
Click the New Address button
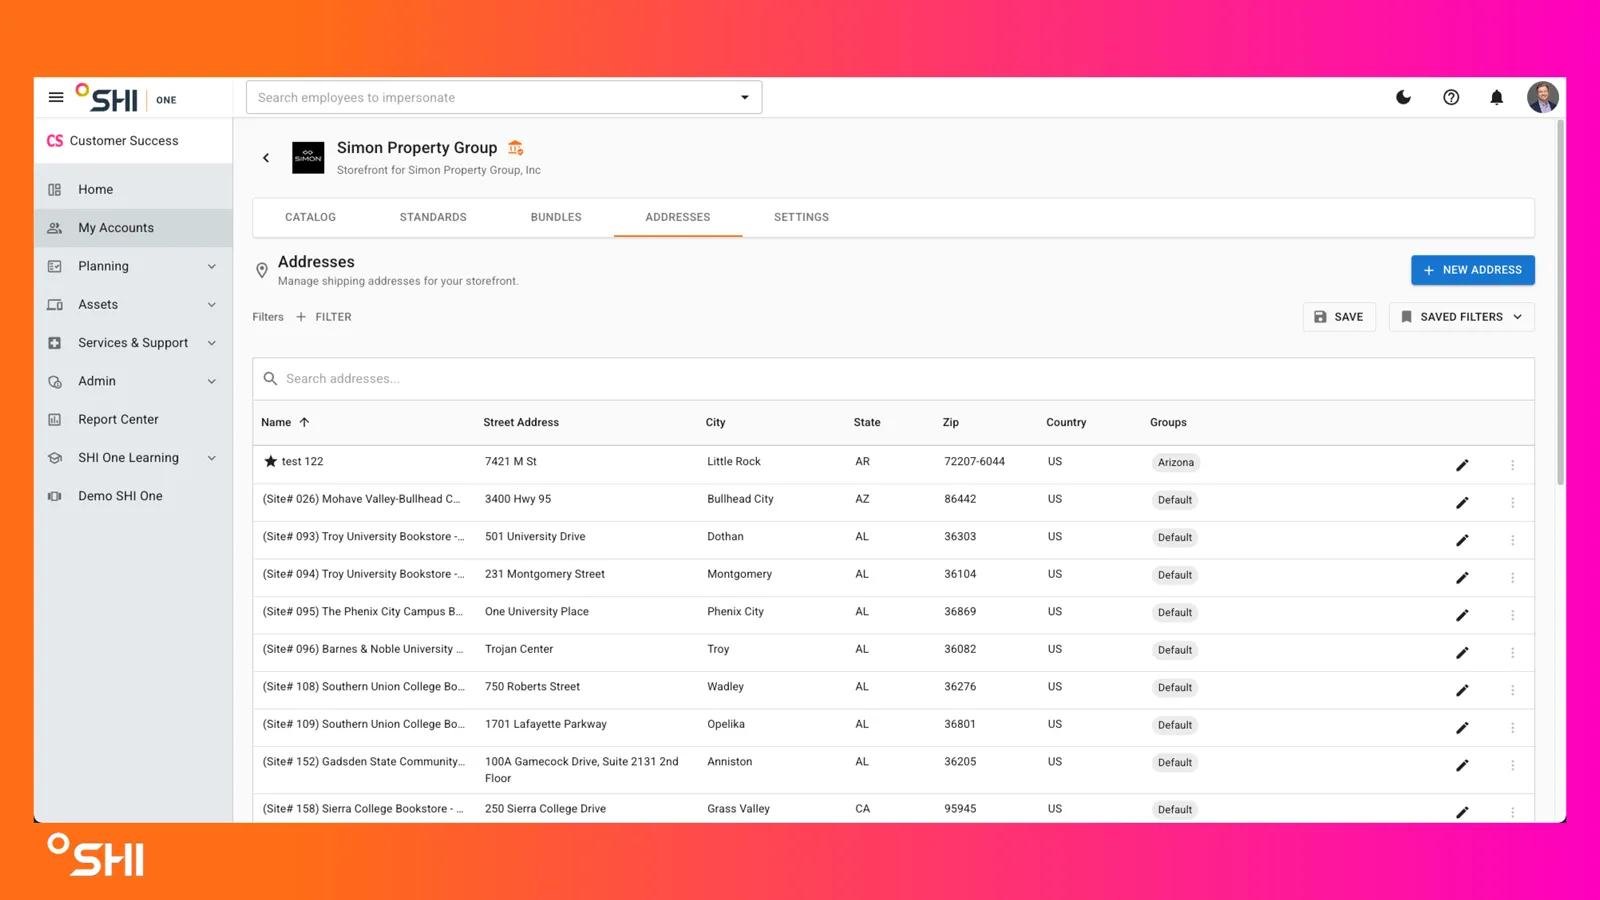click(x=1472, y=270)
